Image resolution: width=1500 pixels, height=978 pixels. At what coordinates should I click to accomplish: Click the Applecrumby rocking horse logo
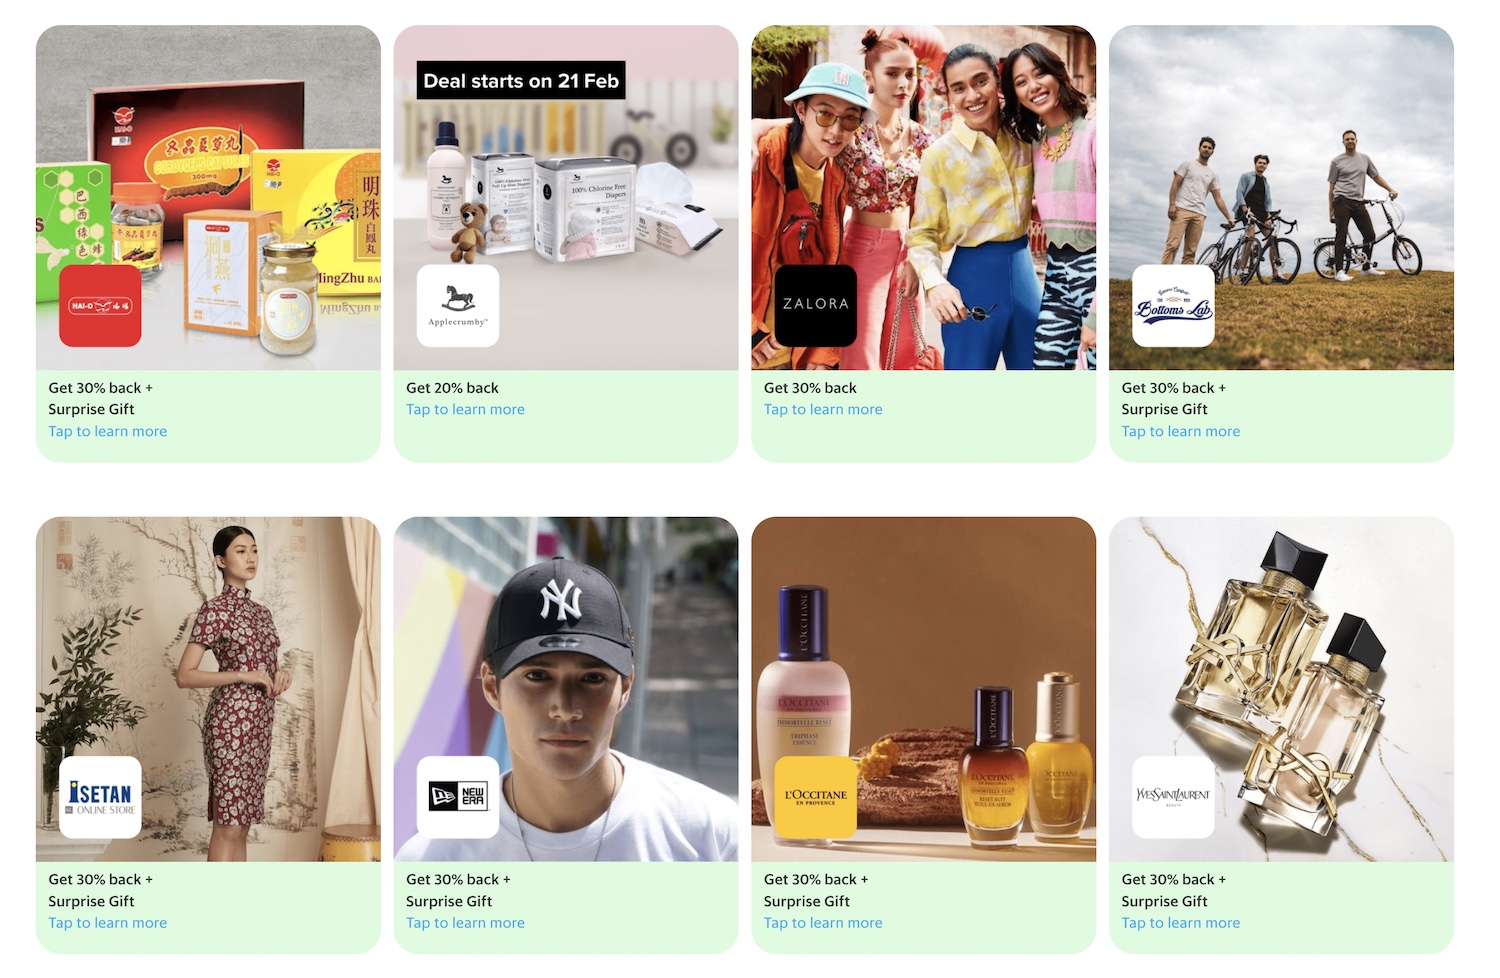(x=458, y=306)
